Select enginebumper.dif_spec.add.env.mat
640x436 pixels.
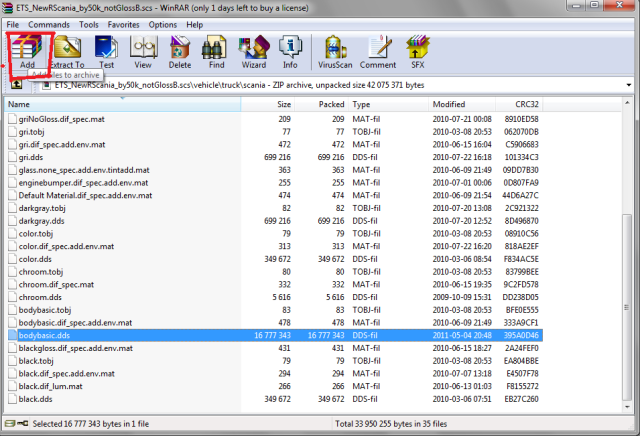tap(83, 182)
